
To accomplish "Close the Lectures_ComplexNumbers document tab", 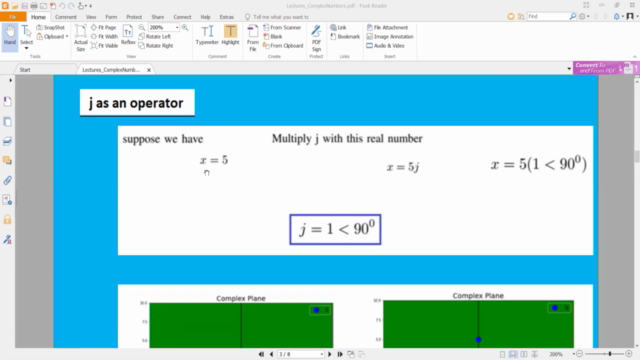I will 149,70.
